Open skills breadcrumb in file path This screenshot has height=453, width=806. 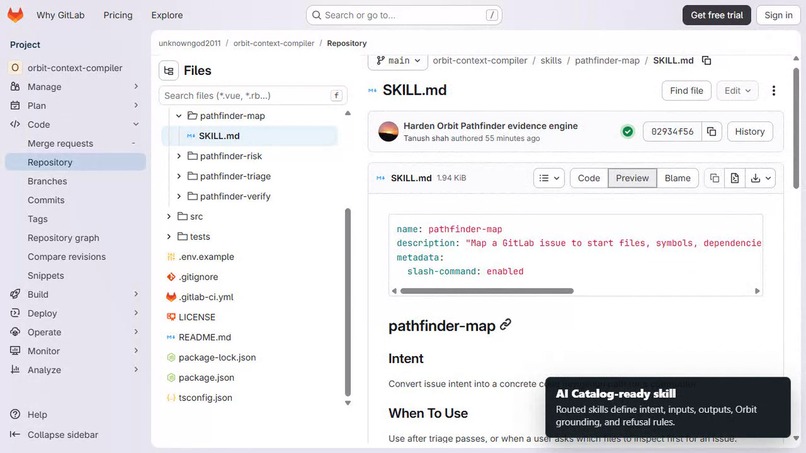click(551, 61)
